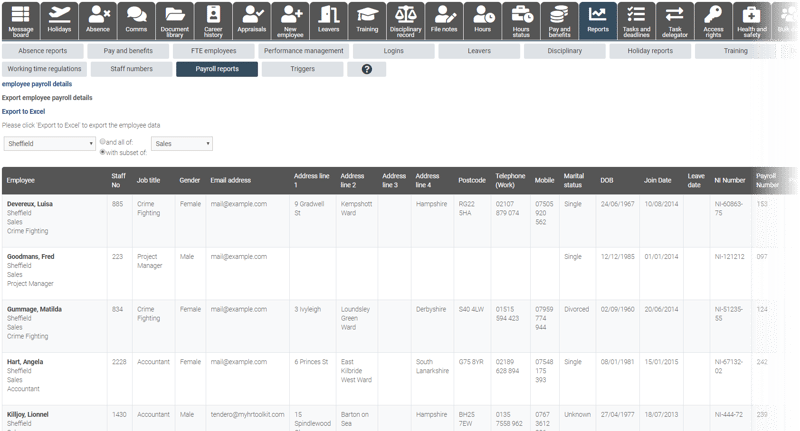
Task: Click employee name Gummage, Matilda
Action: coord(34,309)
